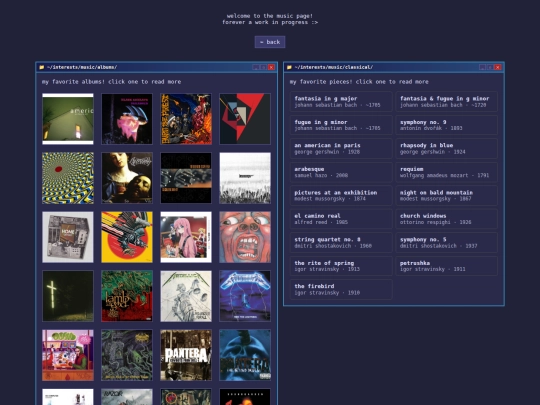The width and height of the screenshot is (540, 405).
Task: Open Metallica Ride the Lightning album
Action: (x=245, y=296)
